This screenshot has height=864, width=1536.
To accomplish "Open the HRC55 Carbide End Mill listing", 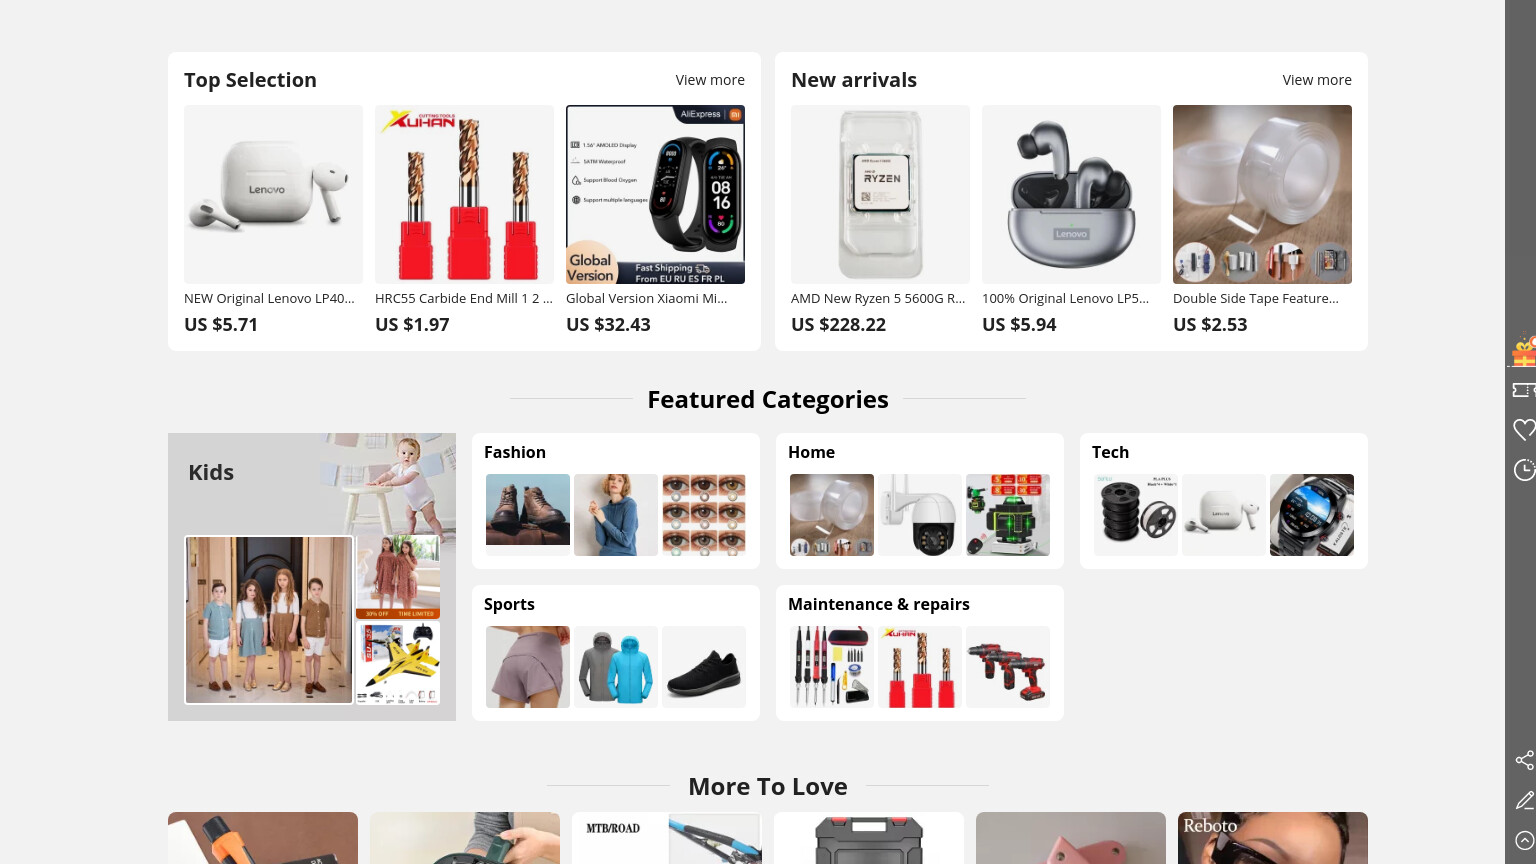I will (464, 194).
